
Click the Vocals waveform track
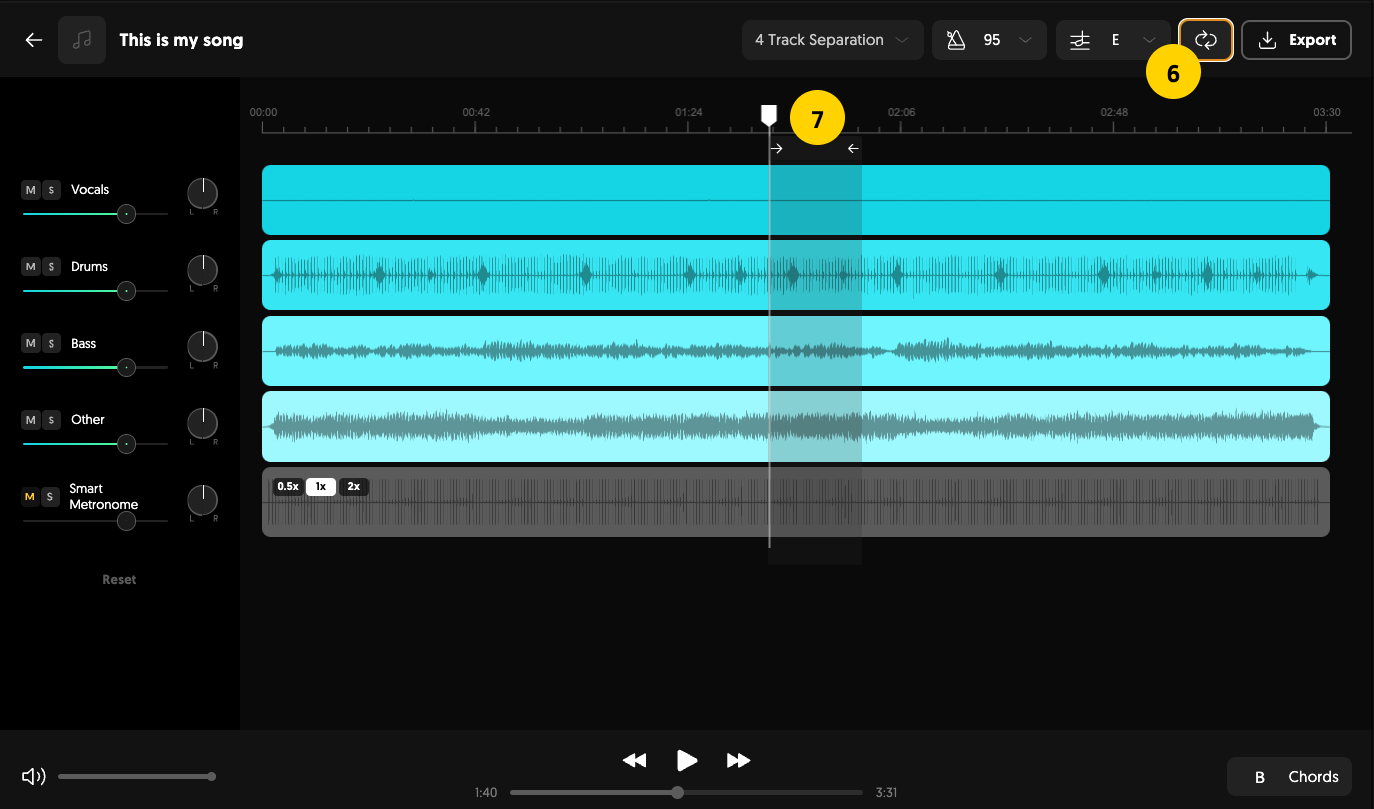tap(796, 200)
